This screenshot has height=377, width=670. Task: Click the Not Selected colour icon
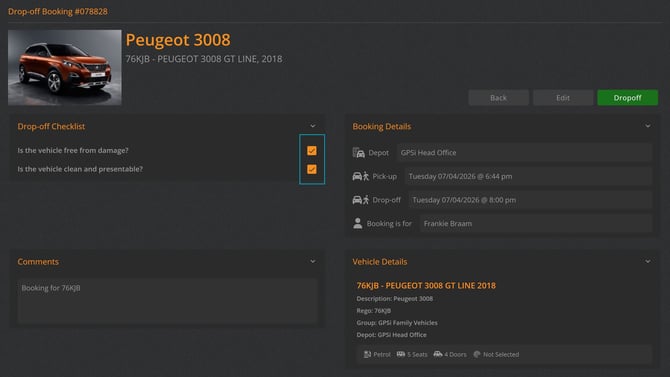(x=477, y=354)
